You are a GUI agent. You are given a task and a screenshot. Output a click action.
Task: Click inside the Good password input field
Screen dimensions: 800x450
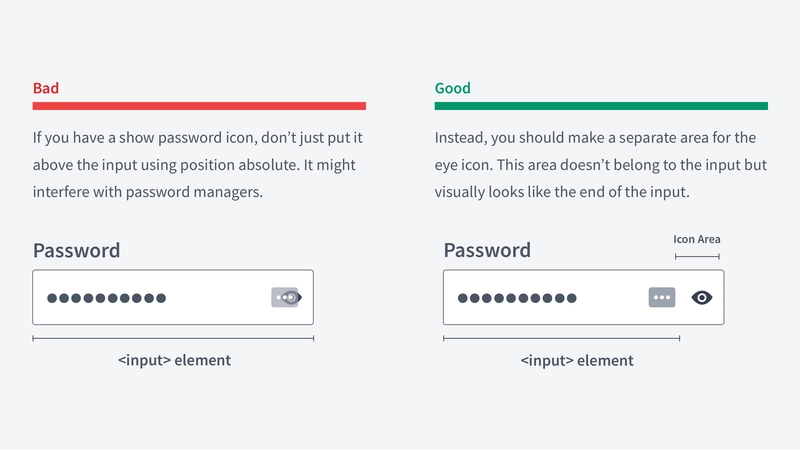[x=561, y=297]
